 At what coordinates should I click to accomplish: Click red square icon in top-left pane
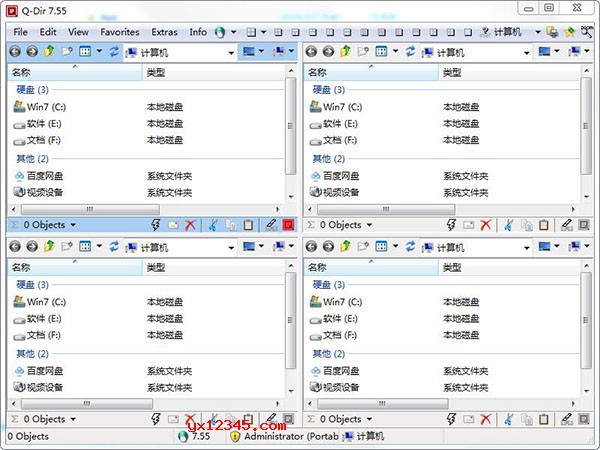coord(289,225)
